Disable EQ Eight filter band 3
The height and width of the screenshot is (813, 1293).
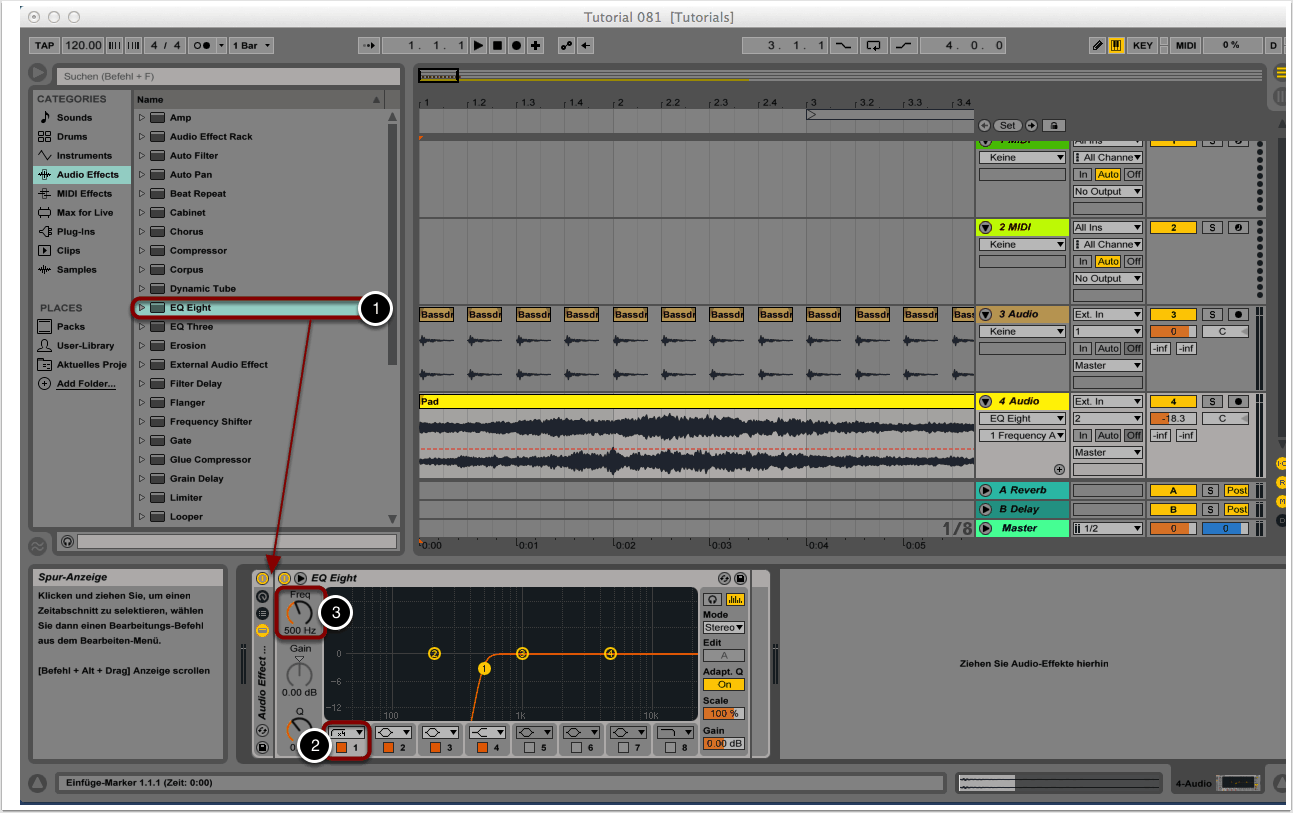437,747
